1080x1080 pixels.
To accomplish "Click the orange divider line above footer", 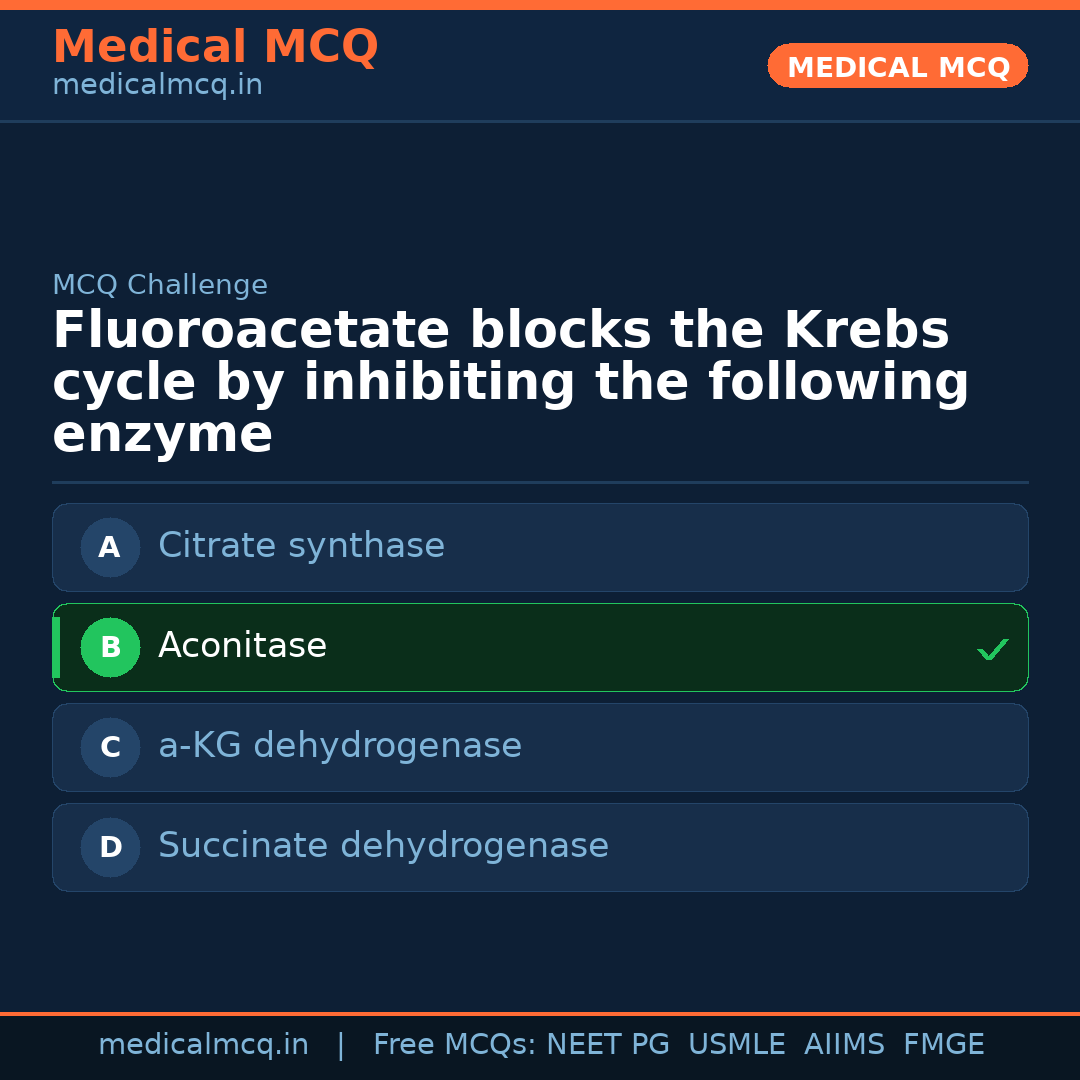I will [x=540, y=1011].
